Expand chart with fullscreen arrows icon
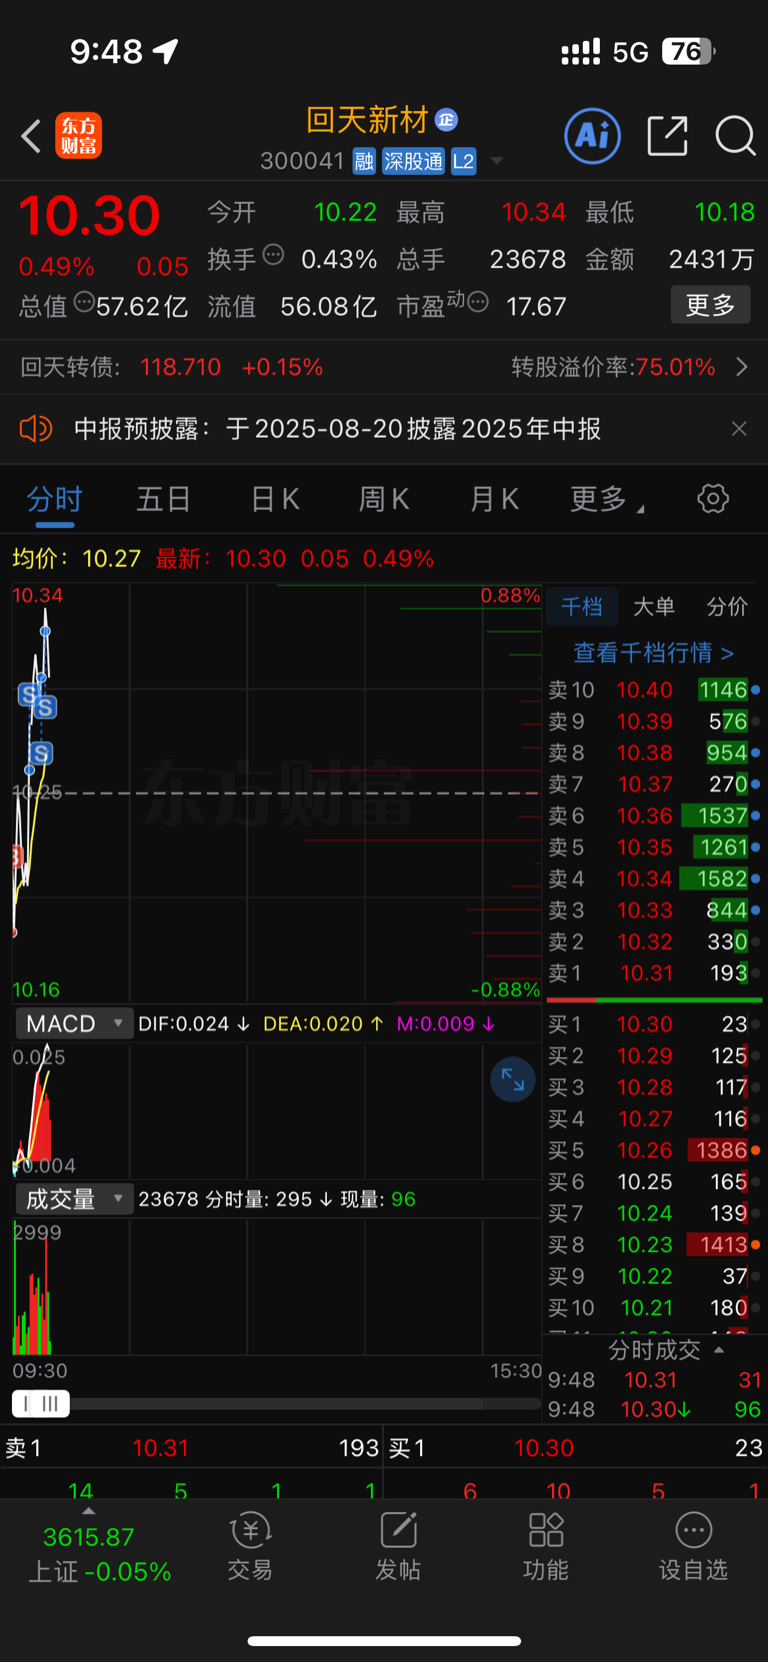Image resolution: width=768 pixels, height=1663 pixels. (513, 1079)
